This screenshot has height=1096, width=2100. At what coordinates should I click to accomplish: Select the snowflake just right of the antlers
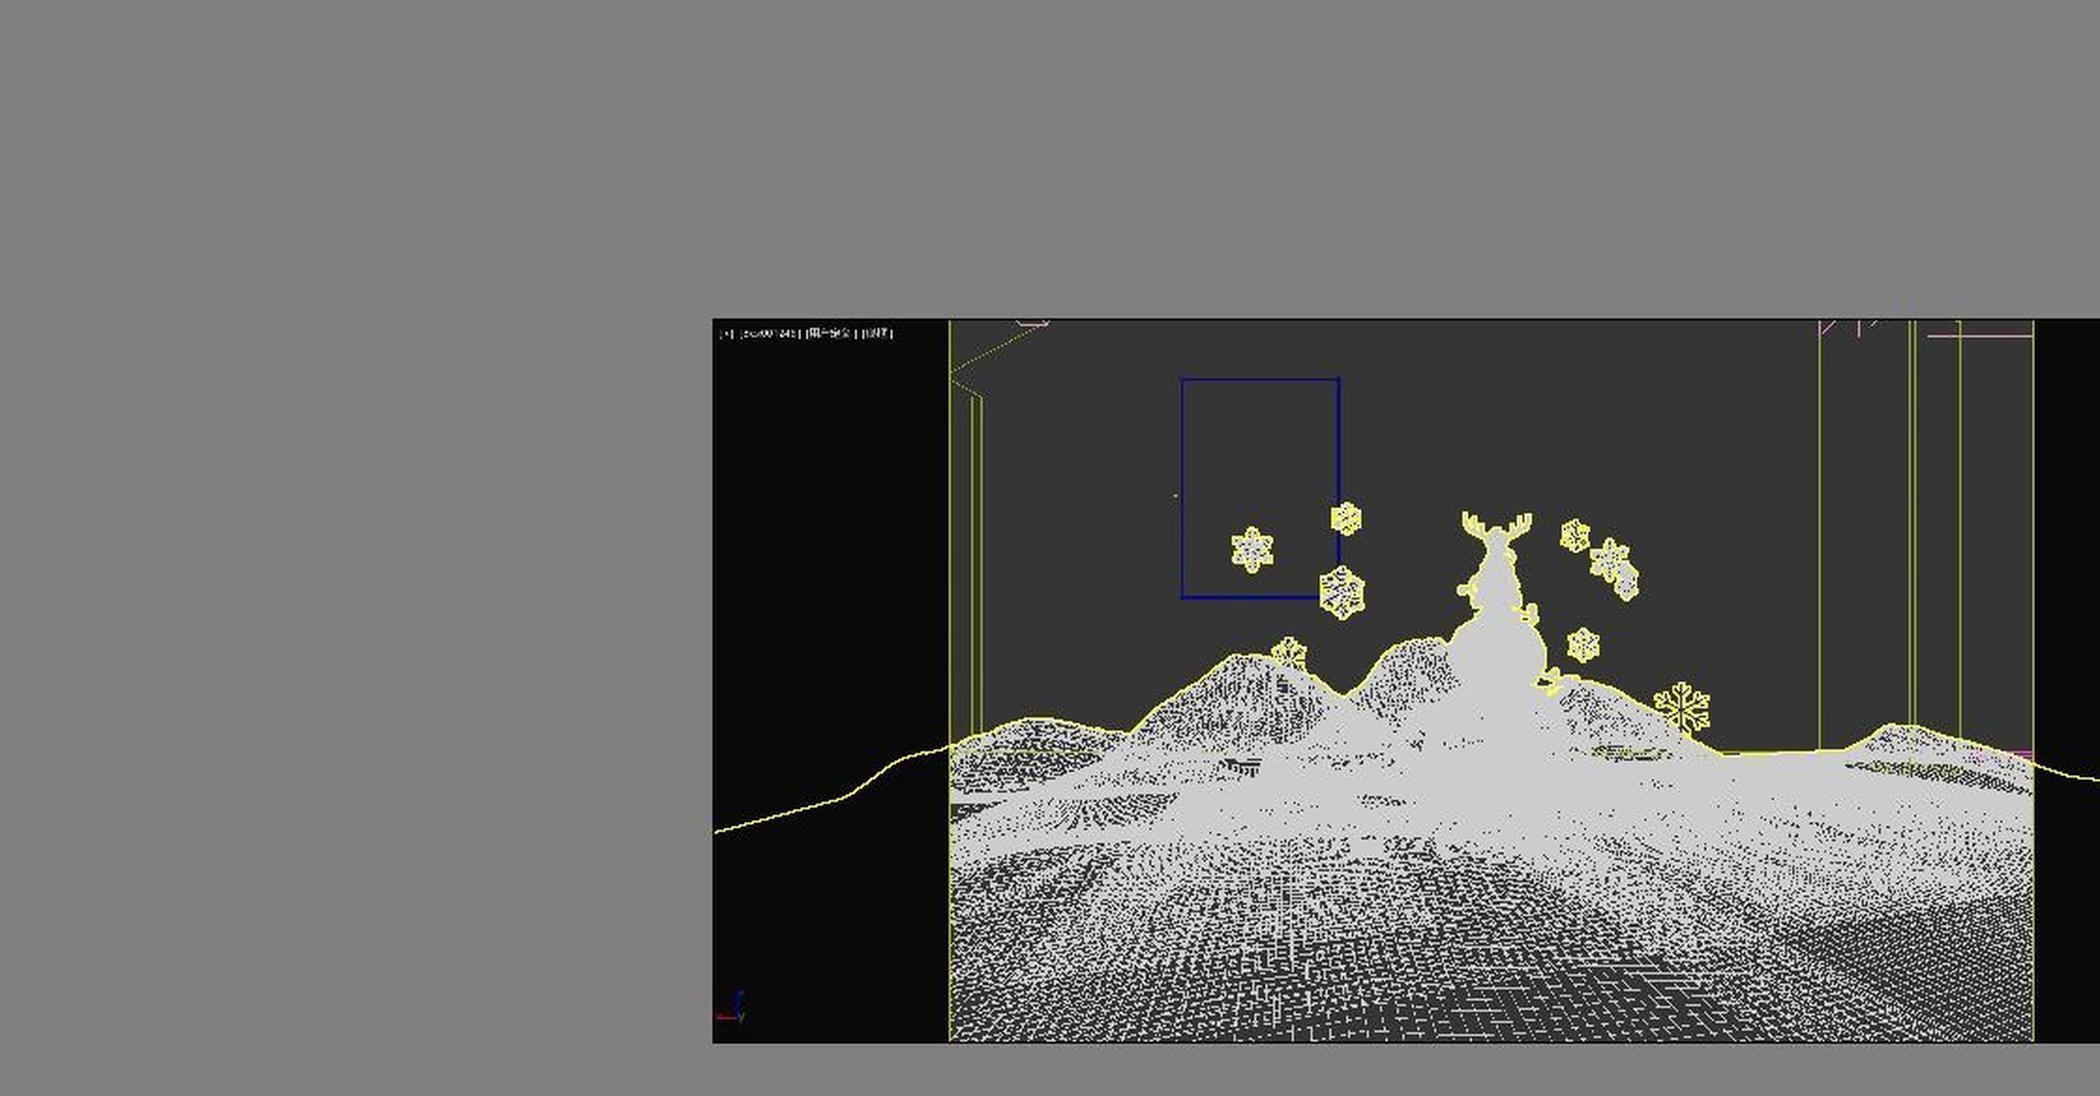(x=1575, y=536)
